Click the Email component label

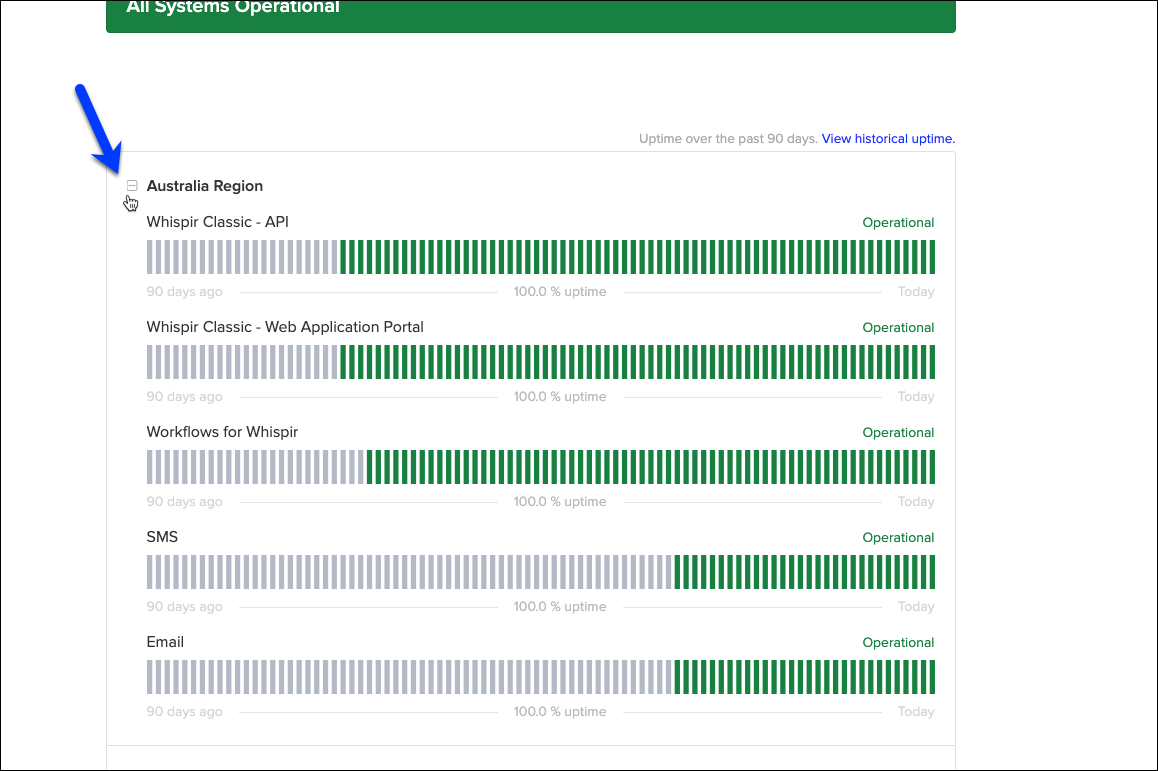(x=165, y=642)
